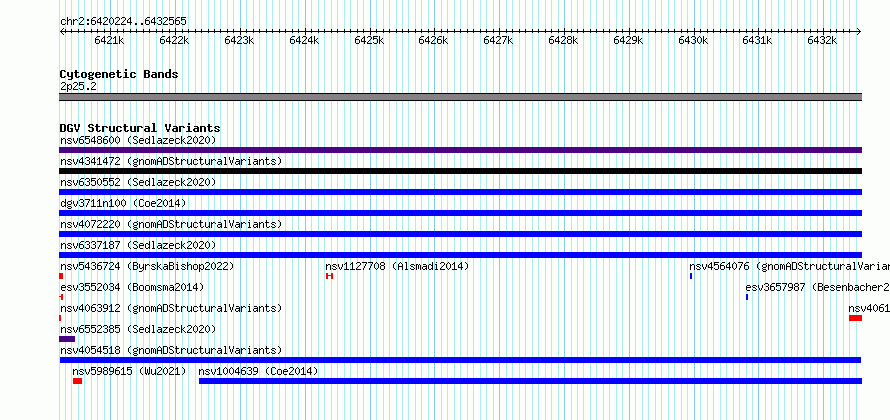The image size is (890, 420).
Task: Click the small blue nsv4564076 glyph
Action: click(x=691, y=276)
